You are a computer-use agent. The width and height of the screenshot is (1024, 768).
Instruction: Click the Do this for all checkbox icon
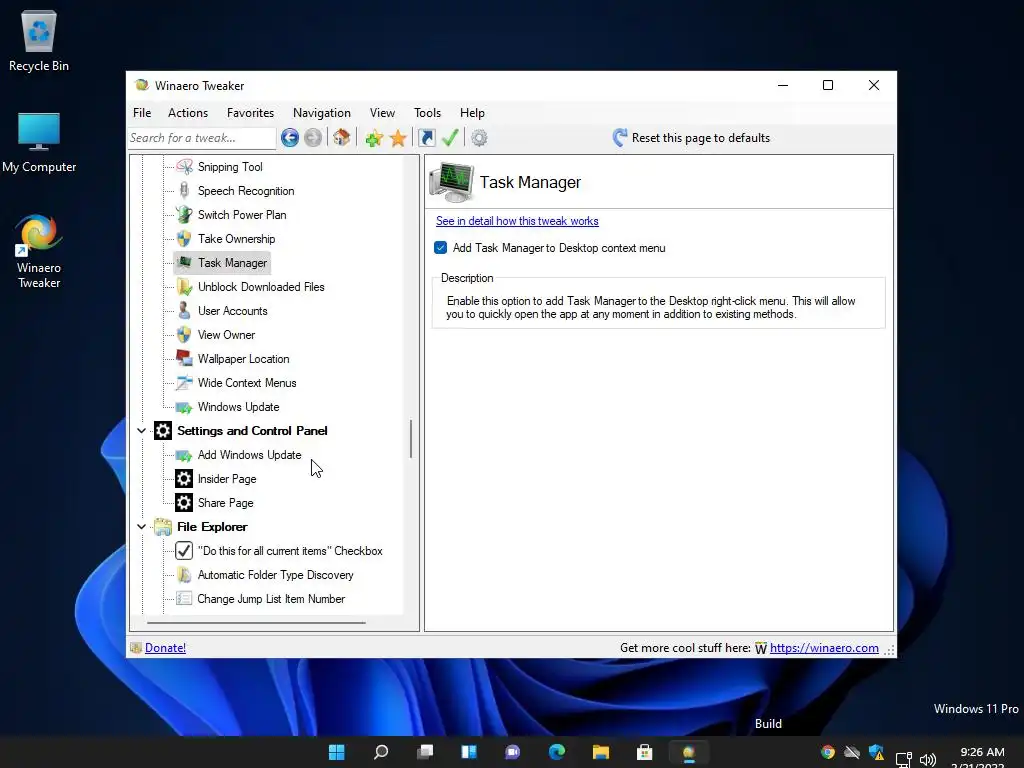pyautogui.click(x=184, y=551)
